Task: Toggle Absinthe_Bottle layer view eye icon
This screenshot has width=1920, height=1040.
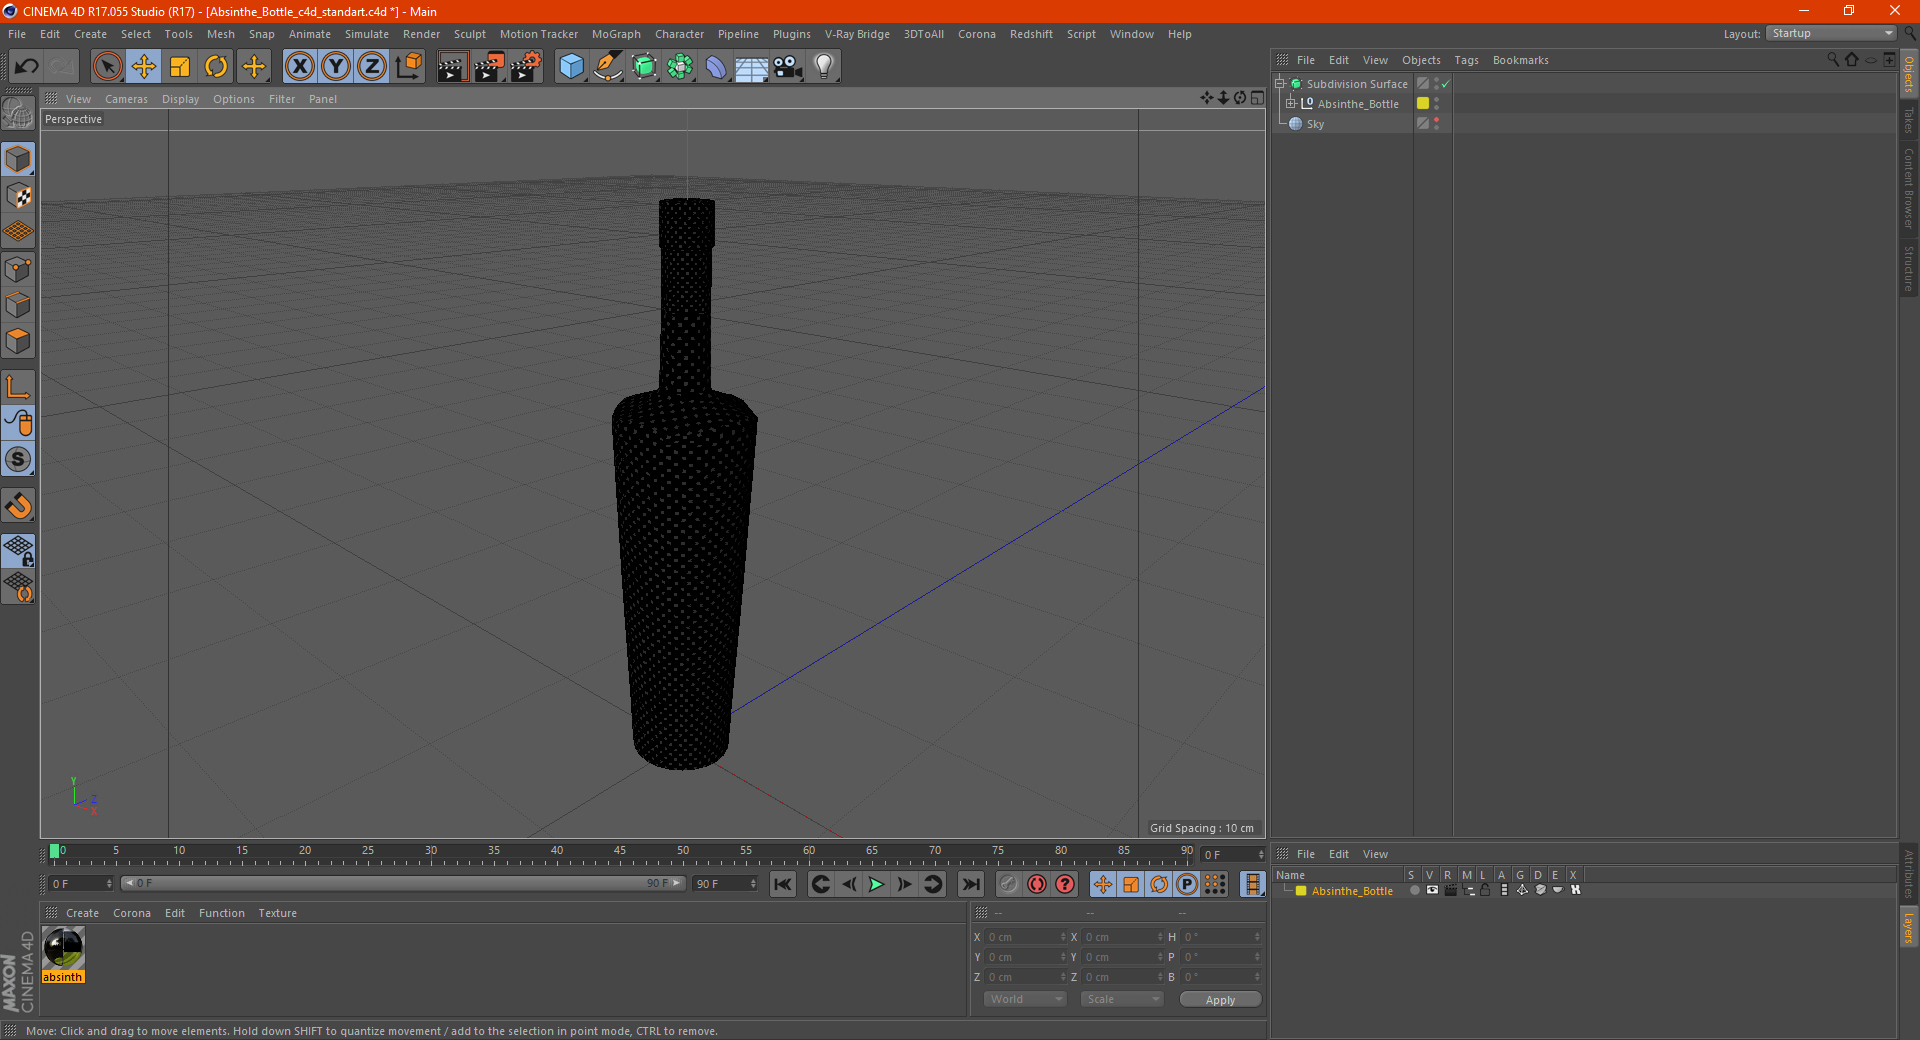Action: 1432,890
